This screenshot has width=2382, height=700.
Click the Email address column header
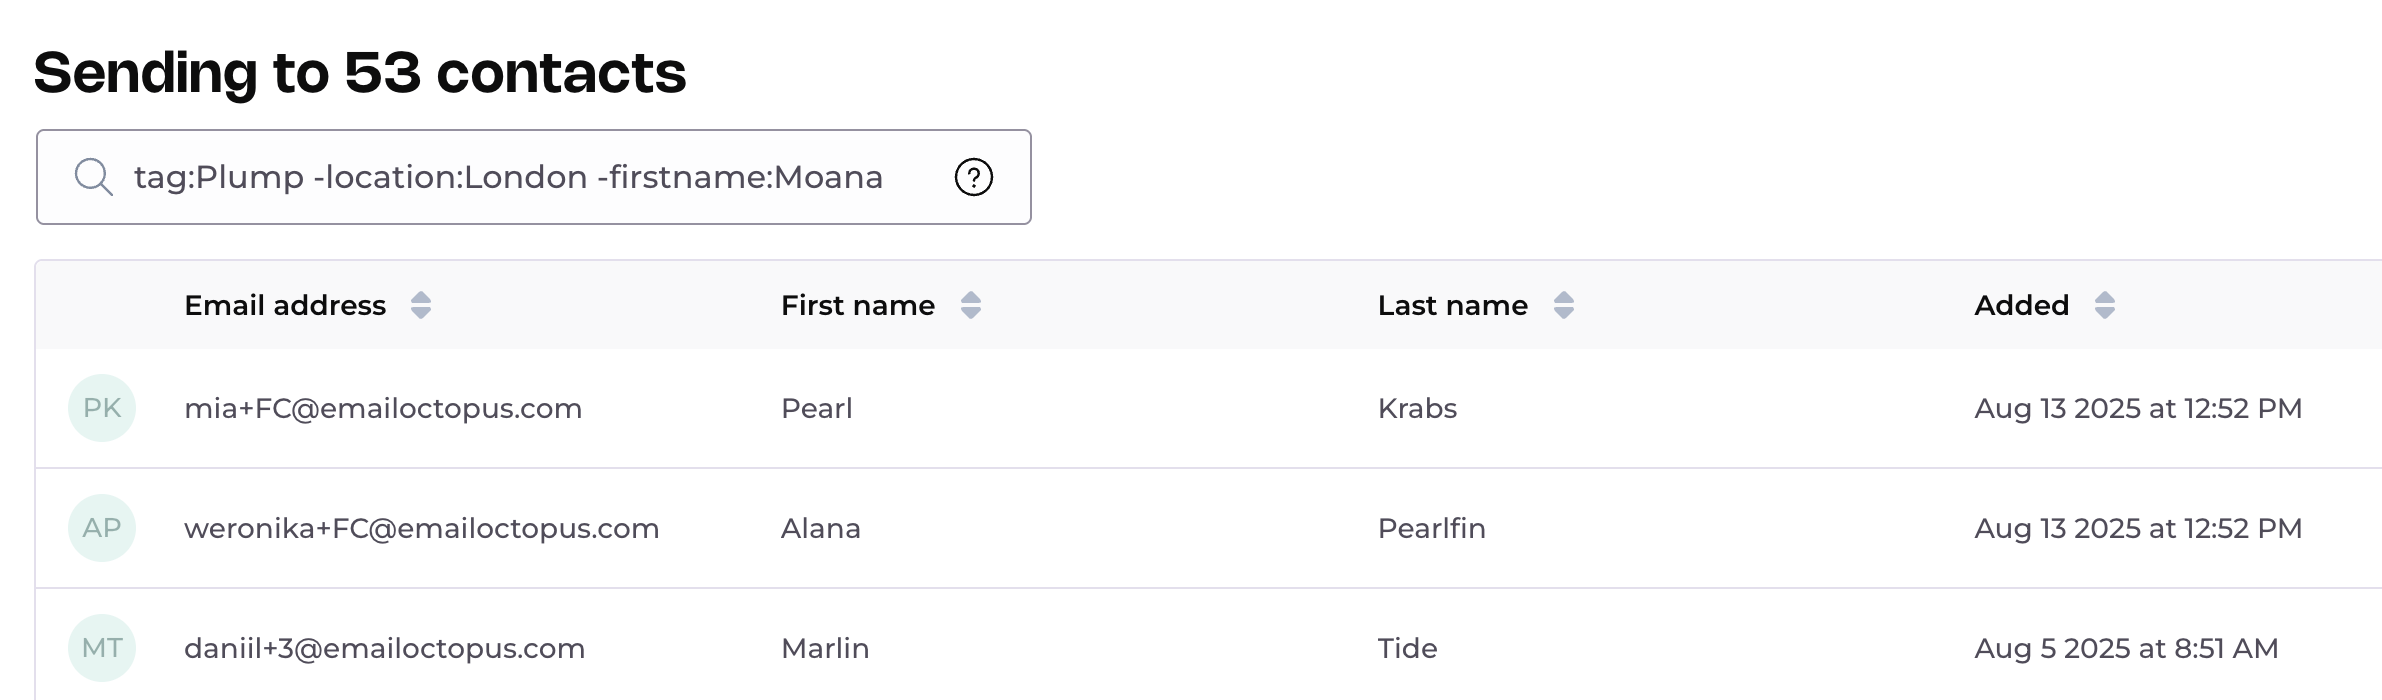[285, 305]
